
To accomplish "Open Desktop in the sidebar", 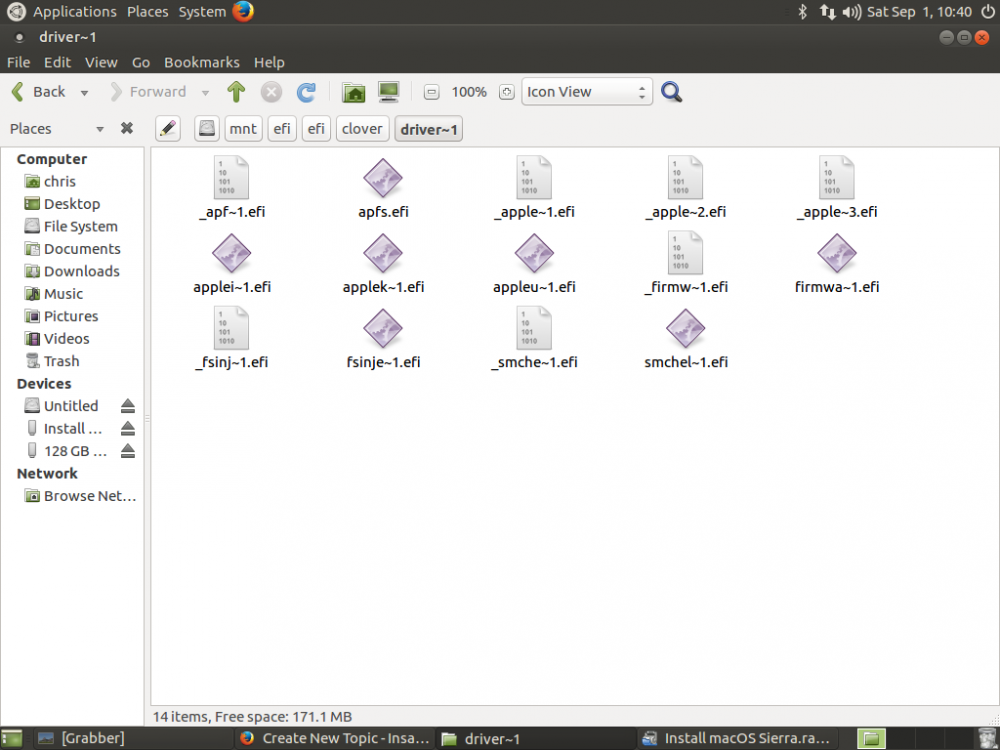I will (x=62, y=204).
